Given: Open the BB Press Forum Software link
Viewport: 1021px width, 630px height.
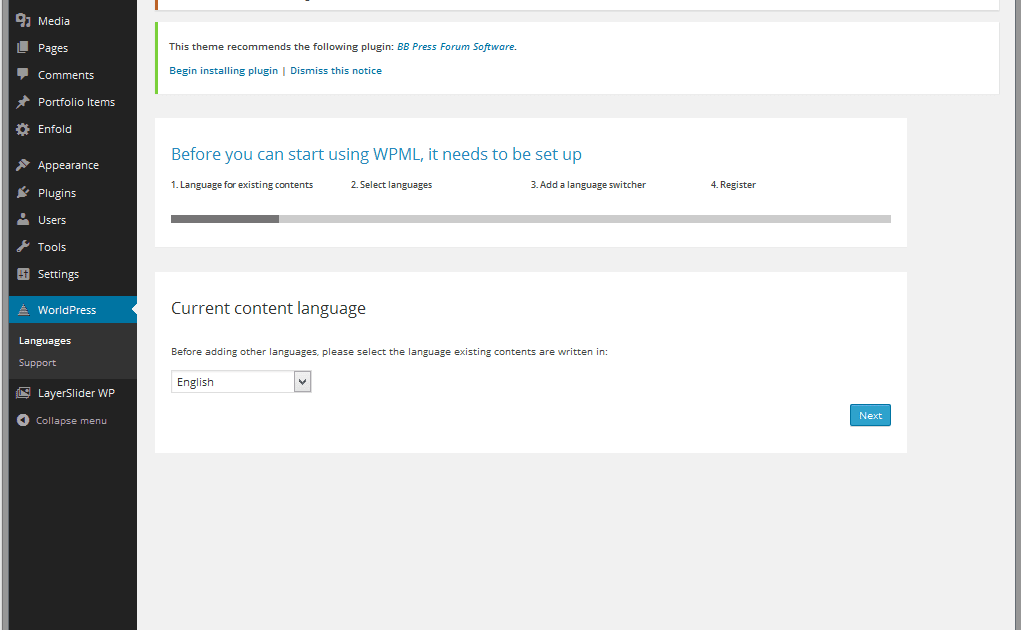Looking at the screenshot, I should (456, 47).
